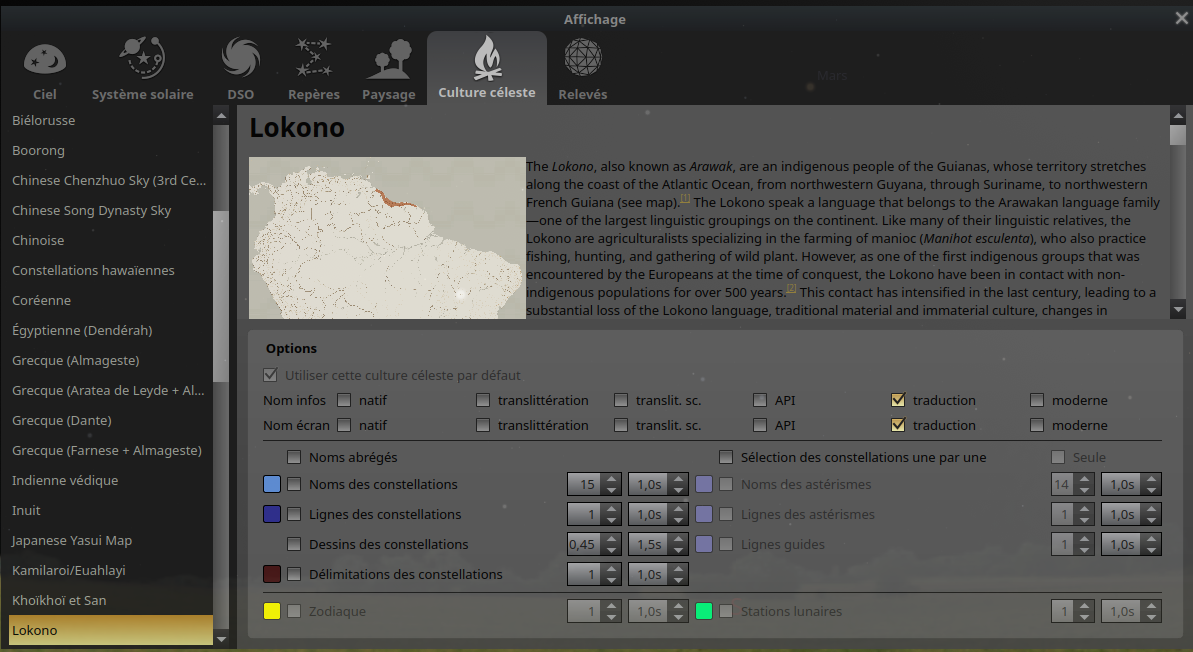
Task: Decrease Dessins des constellations brightness value
Action: (612, 551)
